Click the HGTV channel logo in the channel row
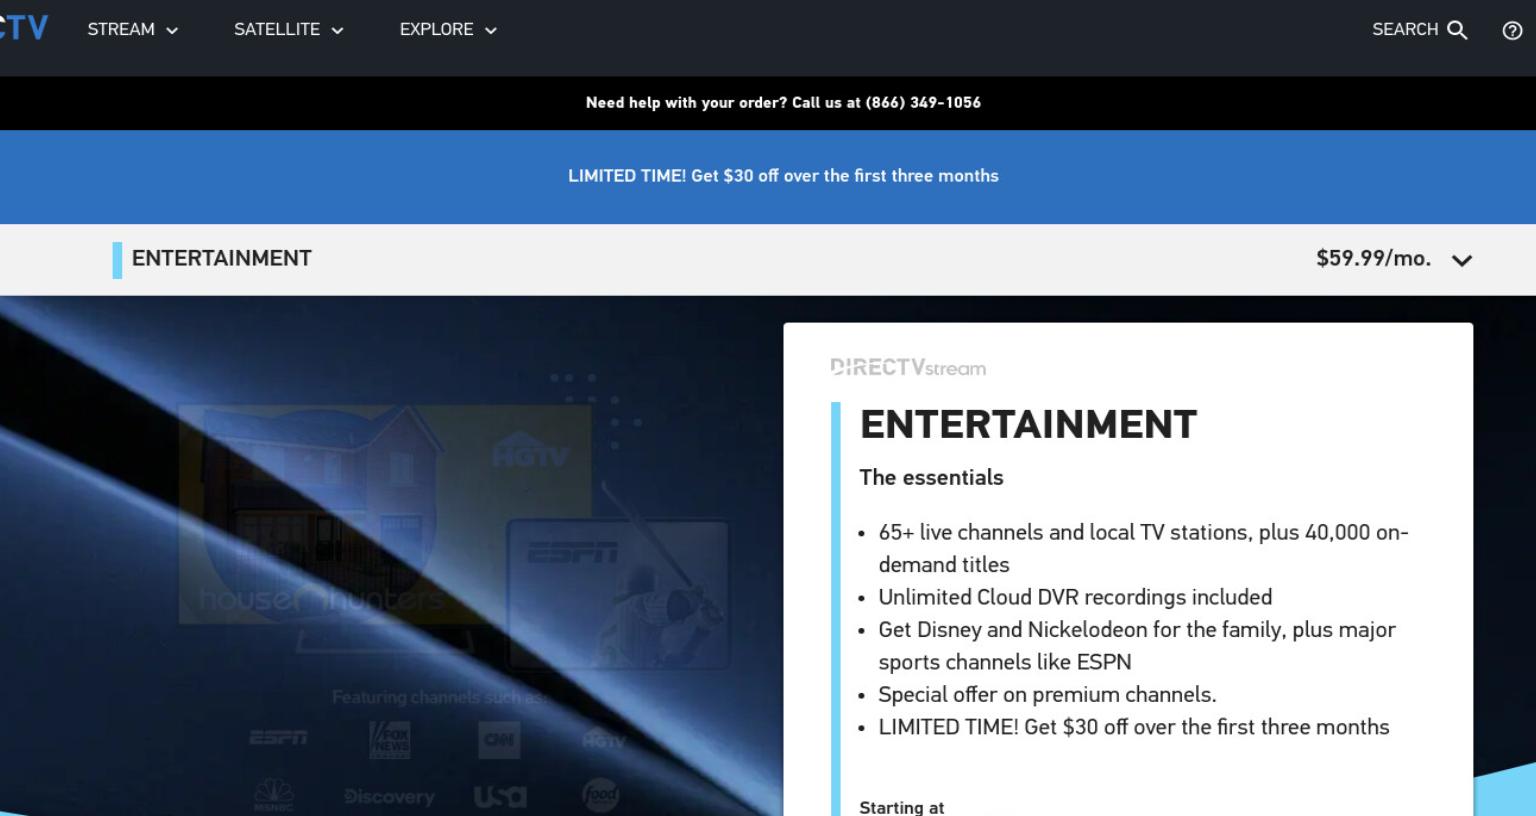 [604, 741]
